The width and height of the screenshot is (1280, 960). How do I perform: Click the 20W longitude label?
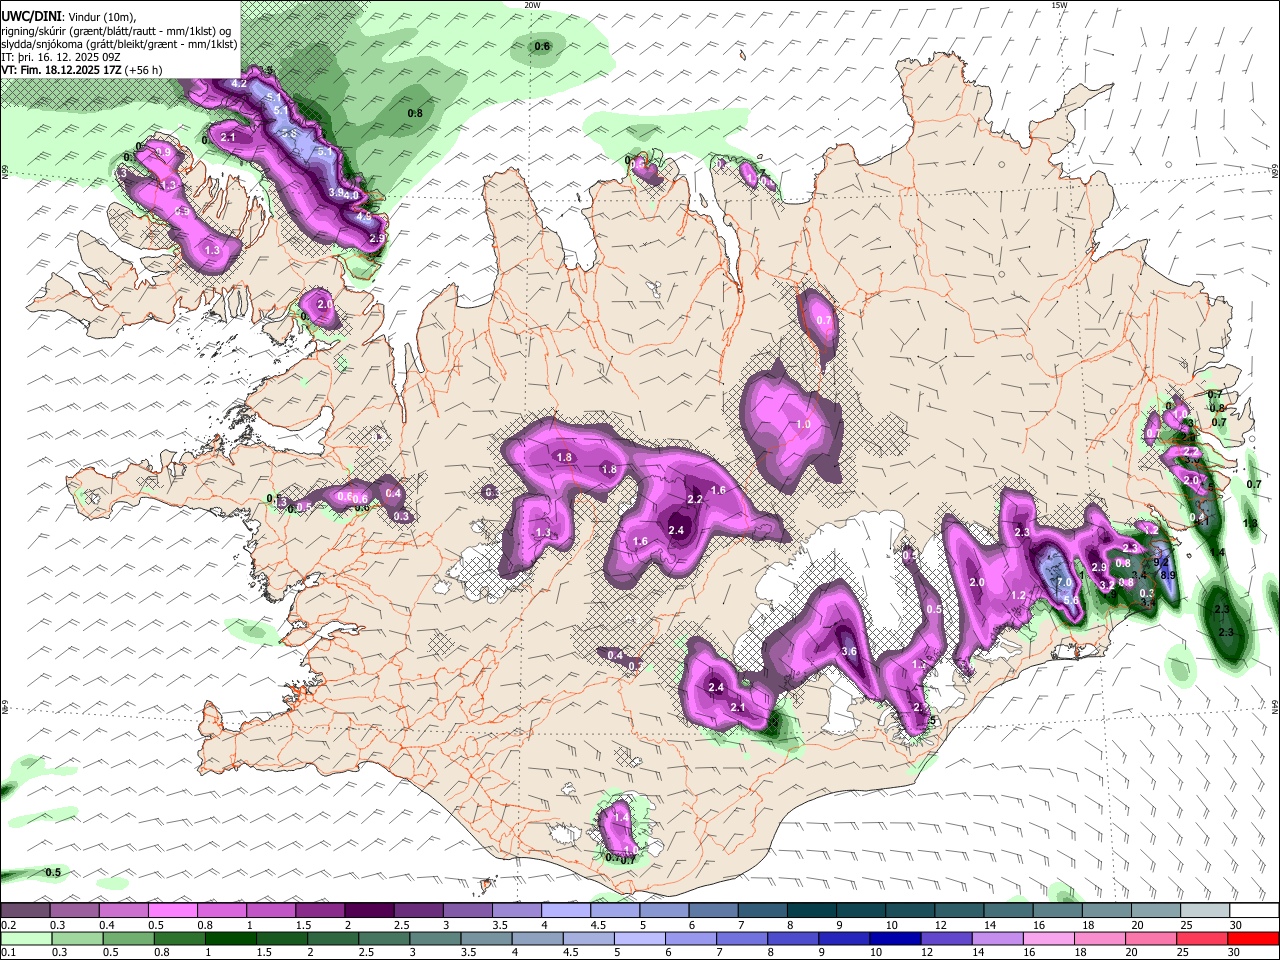point(533,5)
